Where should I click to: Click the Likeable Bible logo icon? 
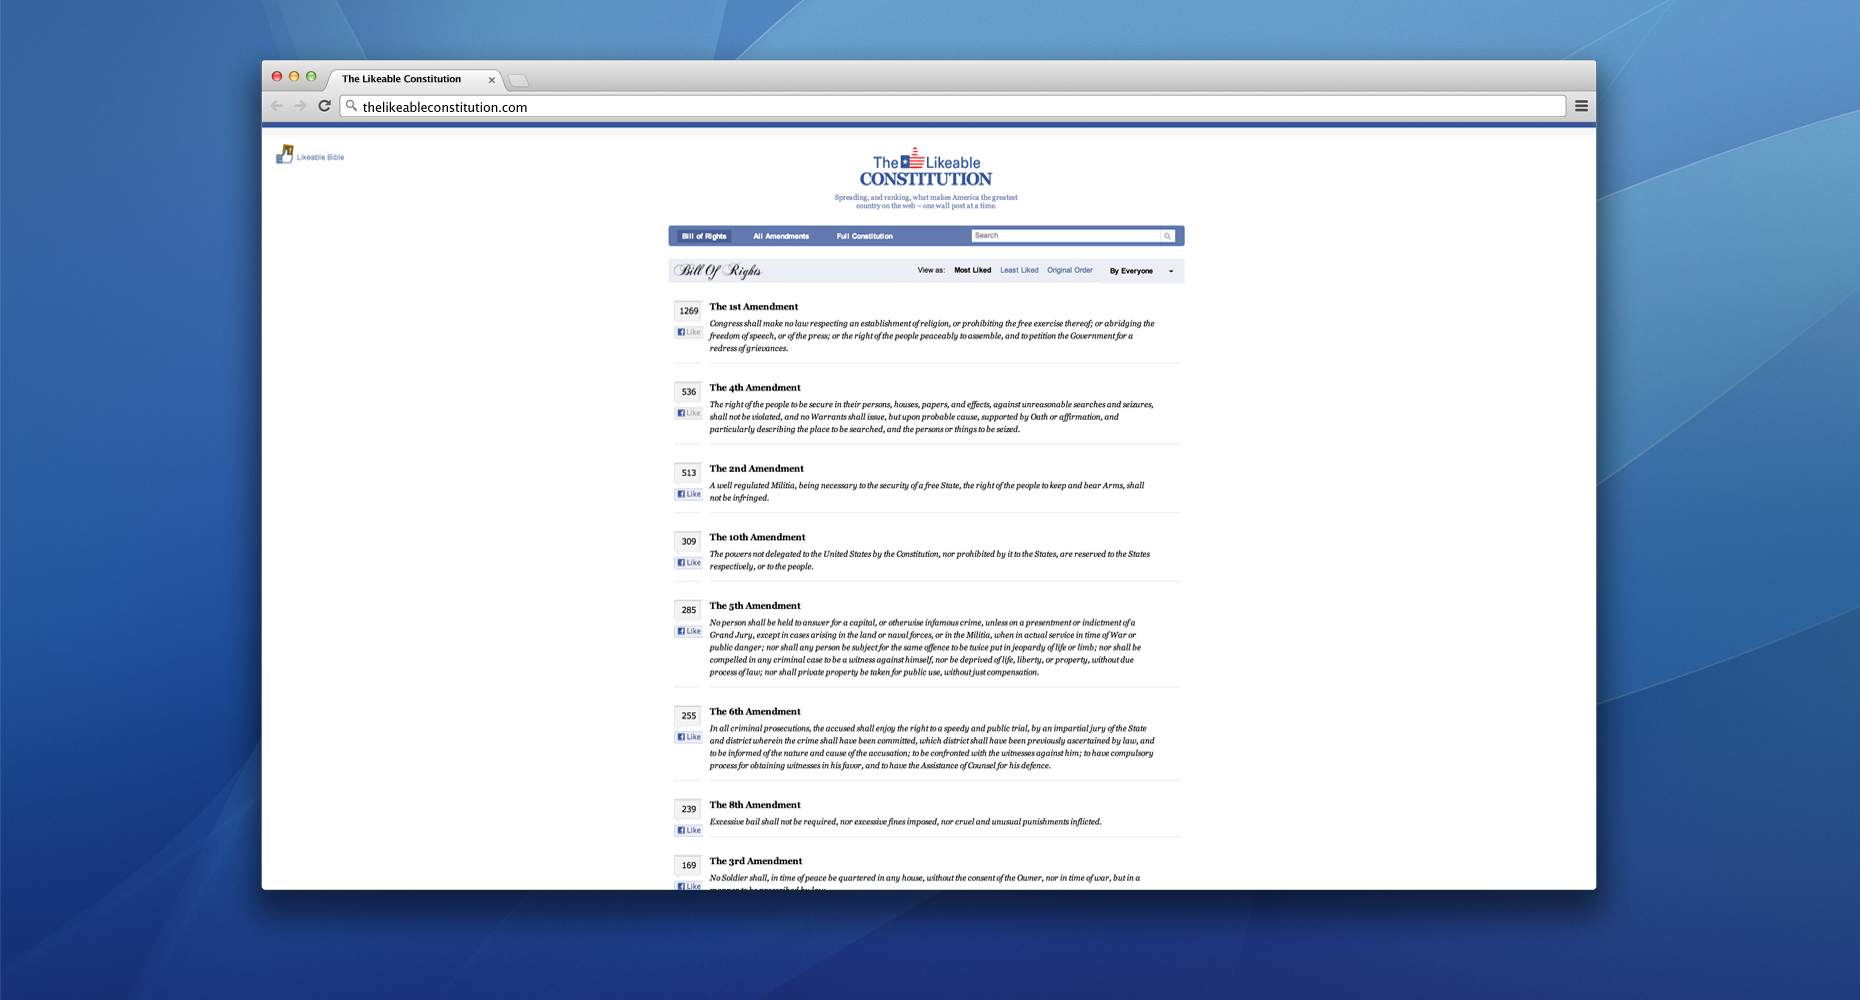[285, 154]
